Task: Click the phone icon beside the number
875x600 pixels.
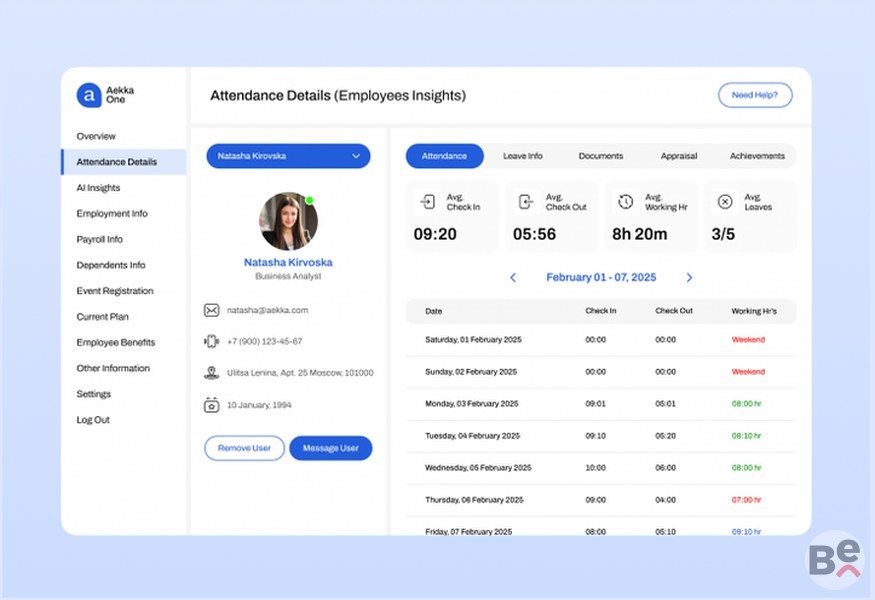Action: point(211,341)
